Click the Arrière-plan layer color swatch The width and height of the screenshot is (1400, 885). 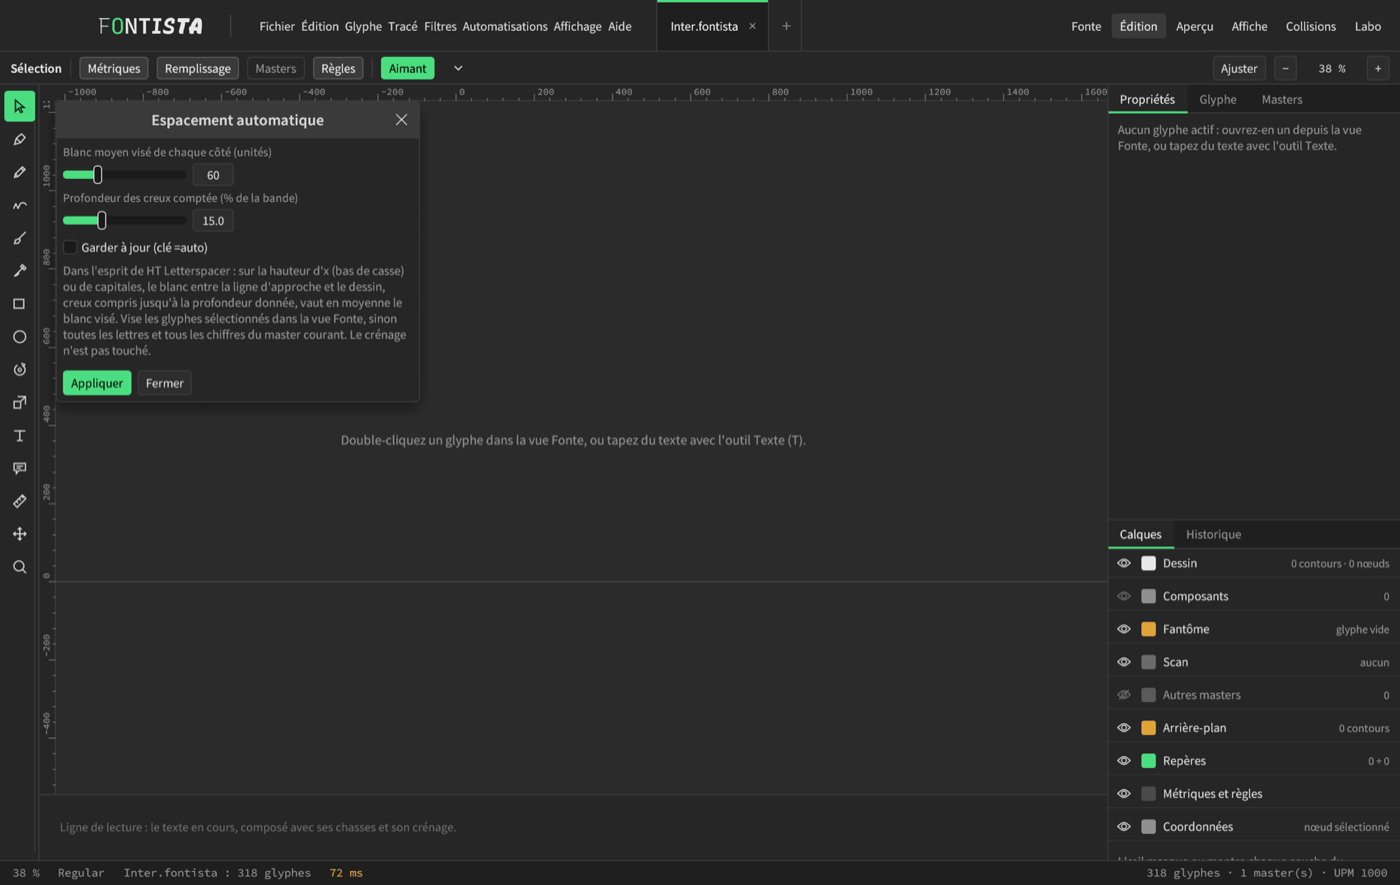[1148, 728]
